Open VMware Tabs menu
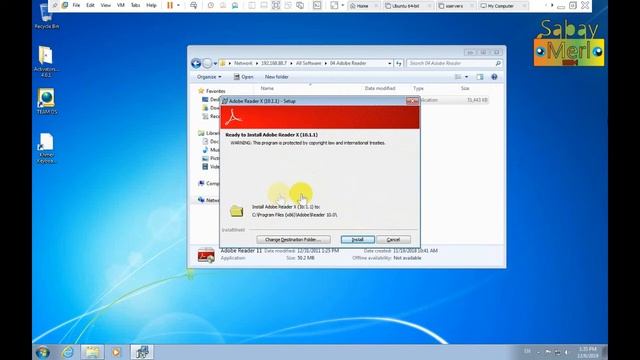Screen dimensions: 640x360 point(136,5)
